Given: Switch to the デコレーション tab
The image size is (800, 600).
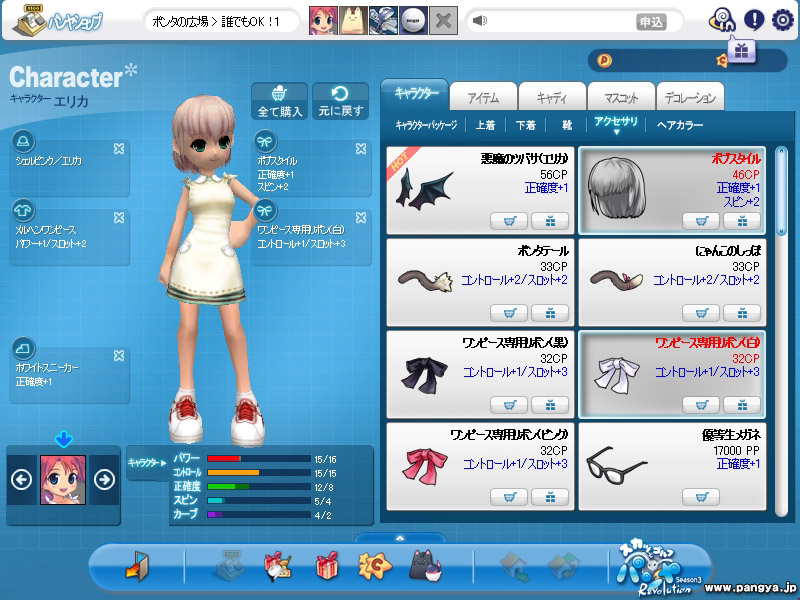Looking at the screenshot, I should (x=690, y=97).
